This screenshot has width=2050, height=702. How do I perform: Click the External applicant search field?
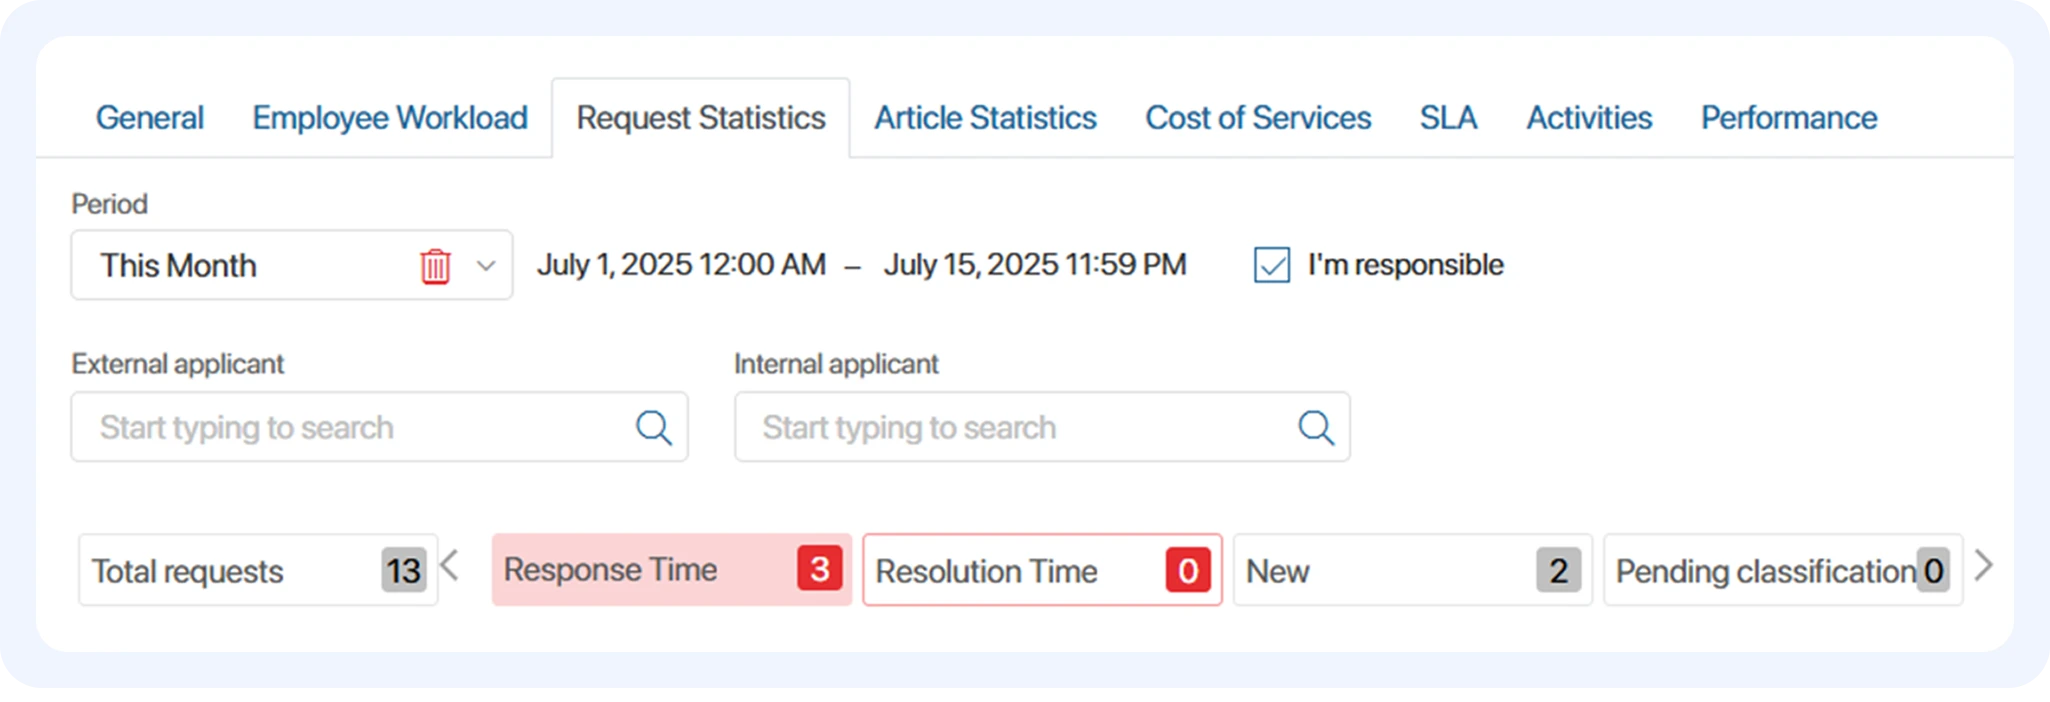point(350,427)
